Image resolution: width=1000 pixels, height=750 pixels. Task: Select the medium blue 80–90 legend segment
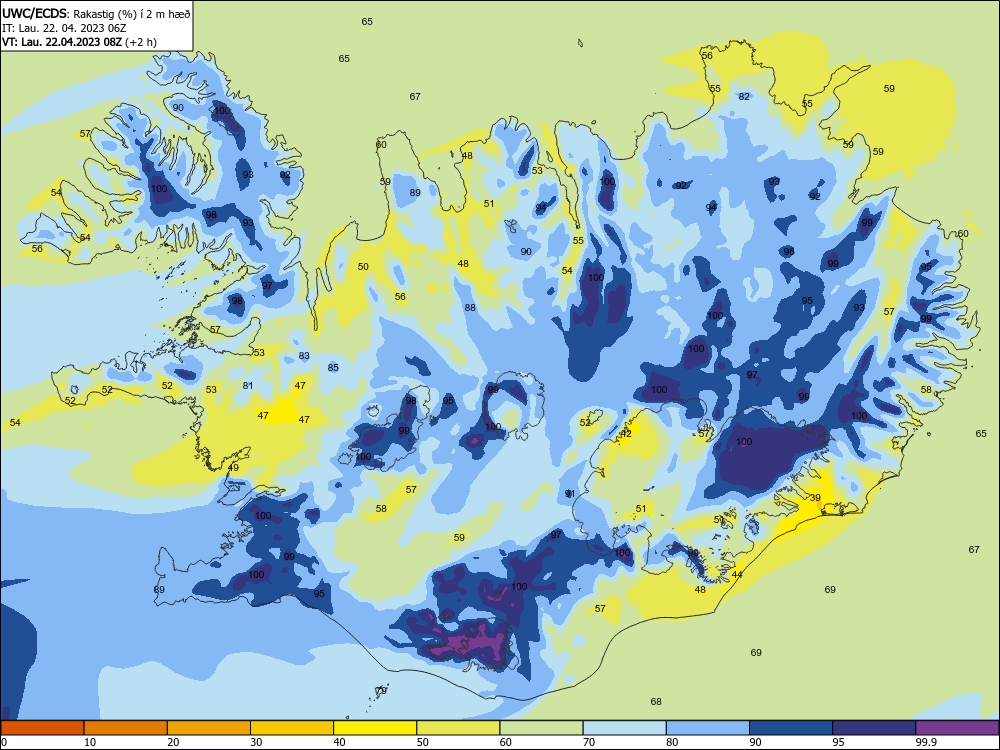708,728
